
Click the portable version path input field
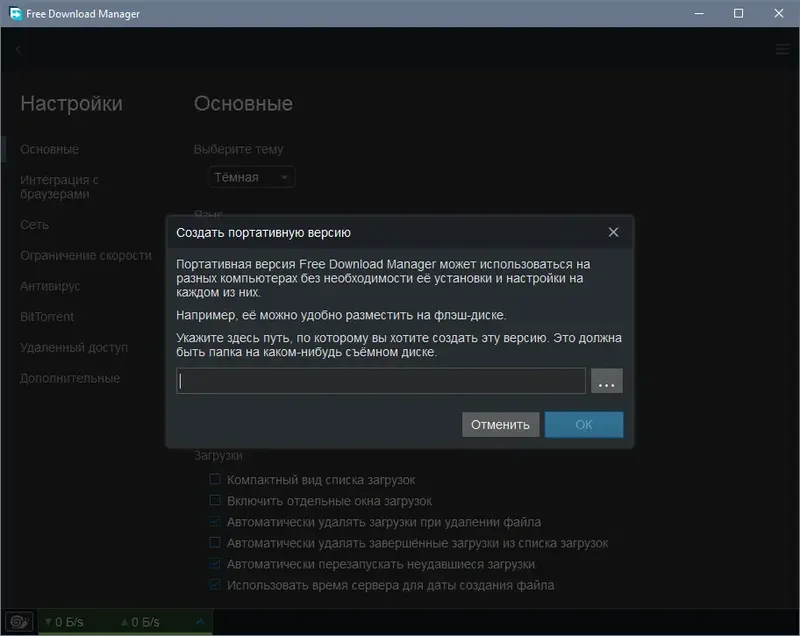381,381
